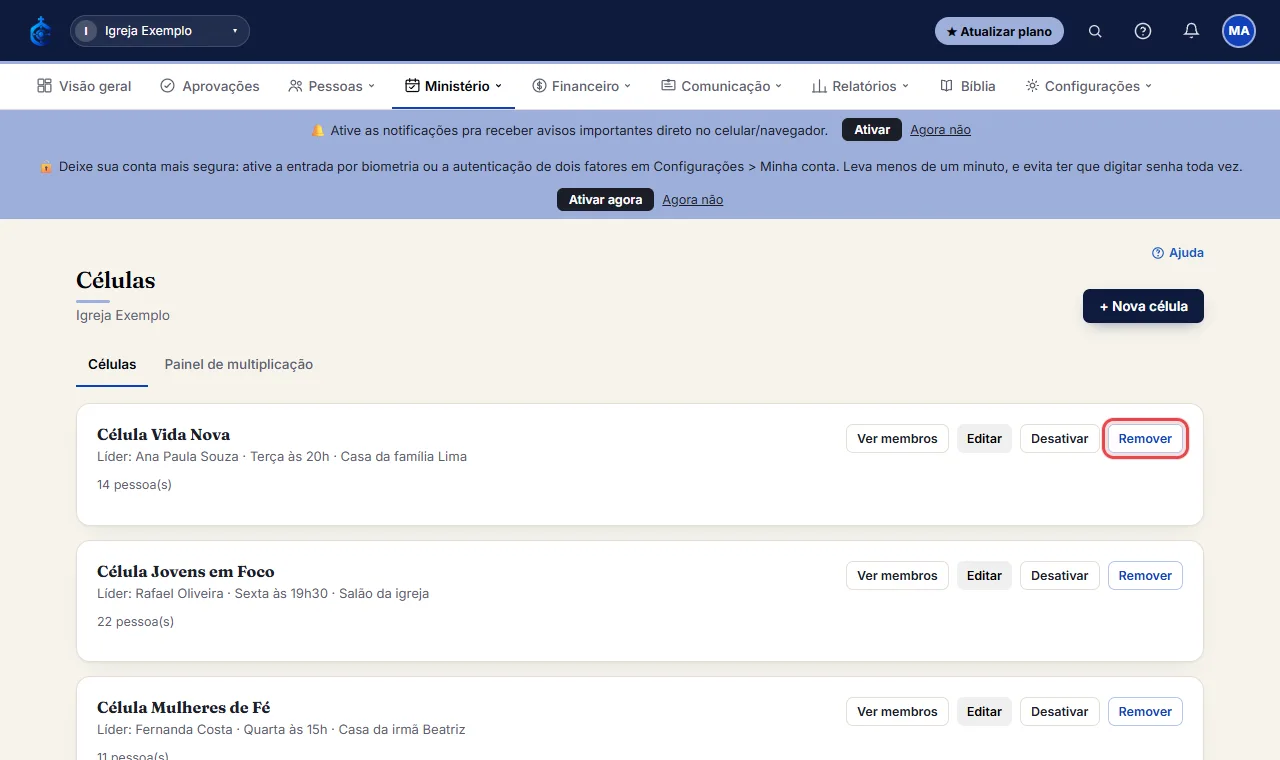The image size is (1280, 760).
Task: Expand the Configurações menu
Action: pos(1088,86)
